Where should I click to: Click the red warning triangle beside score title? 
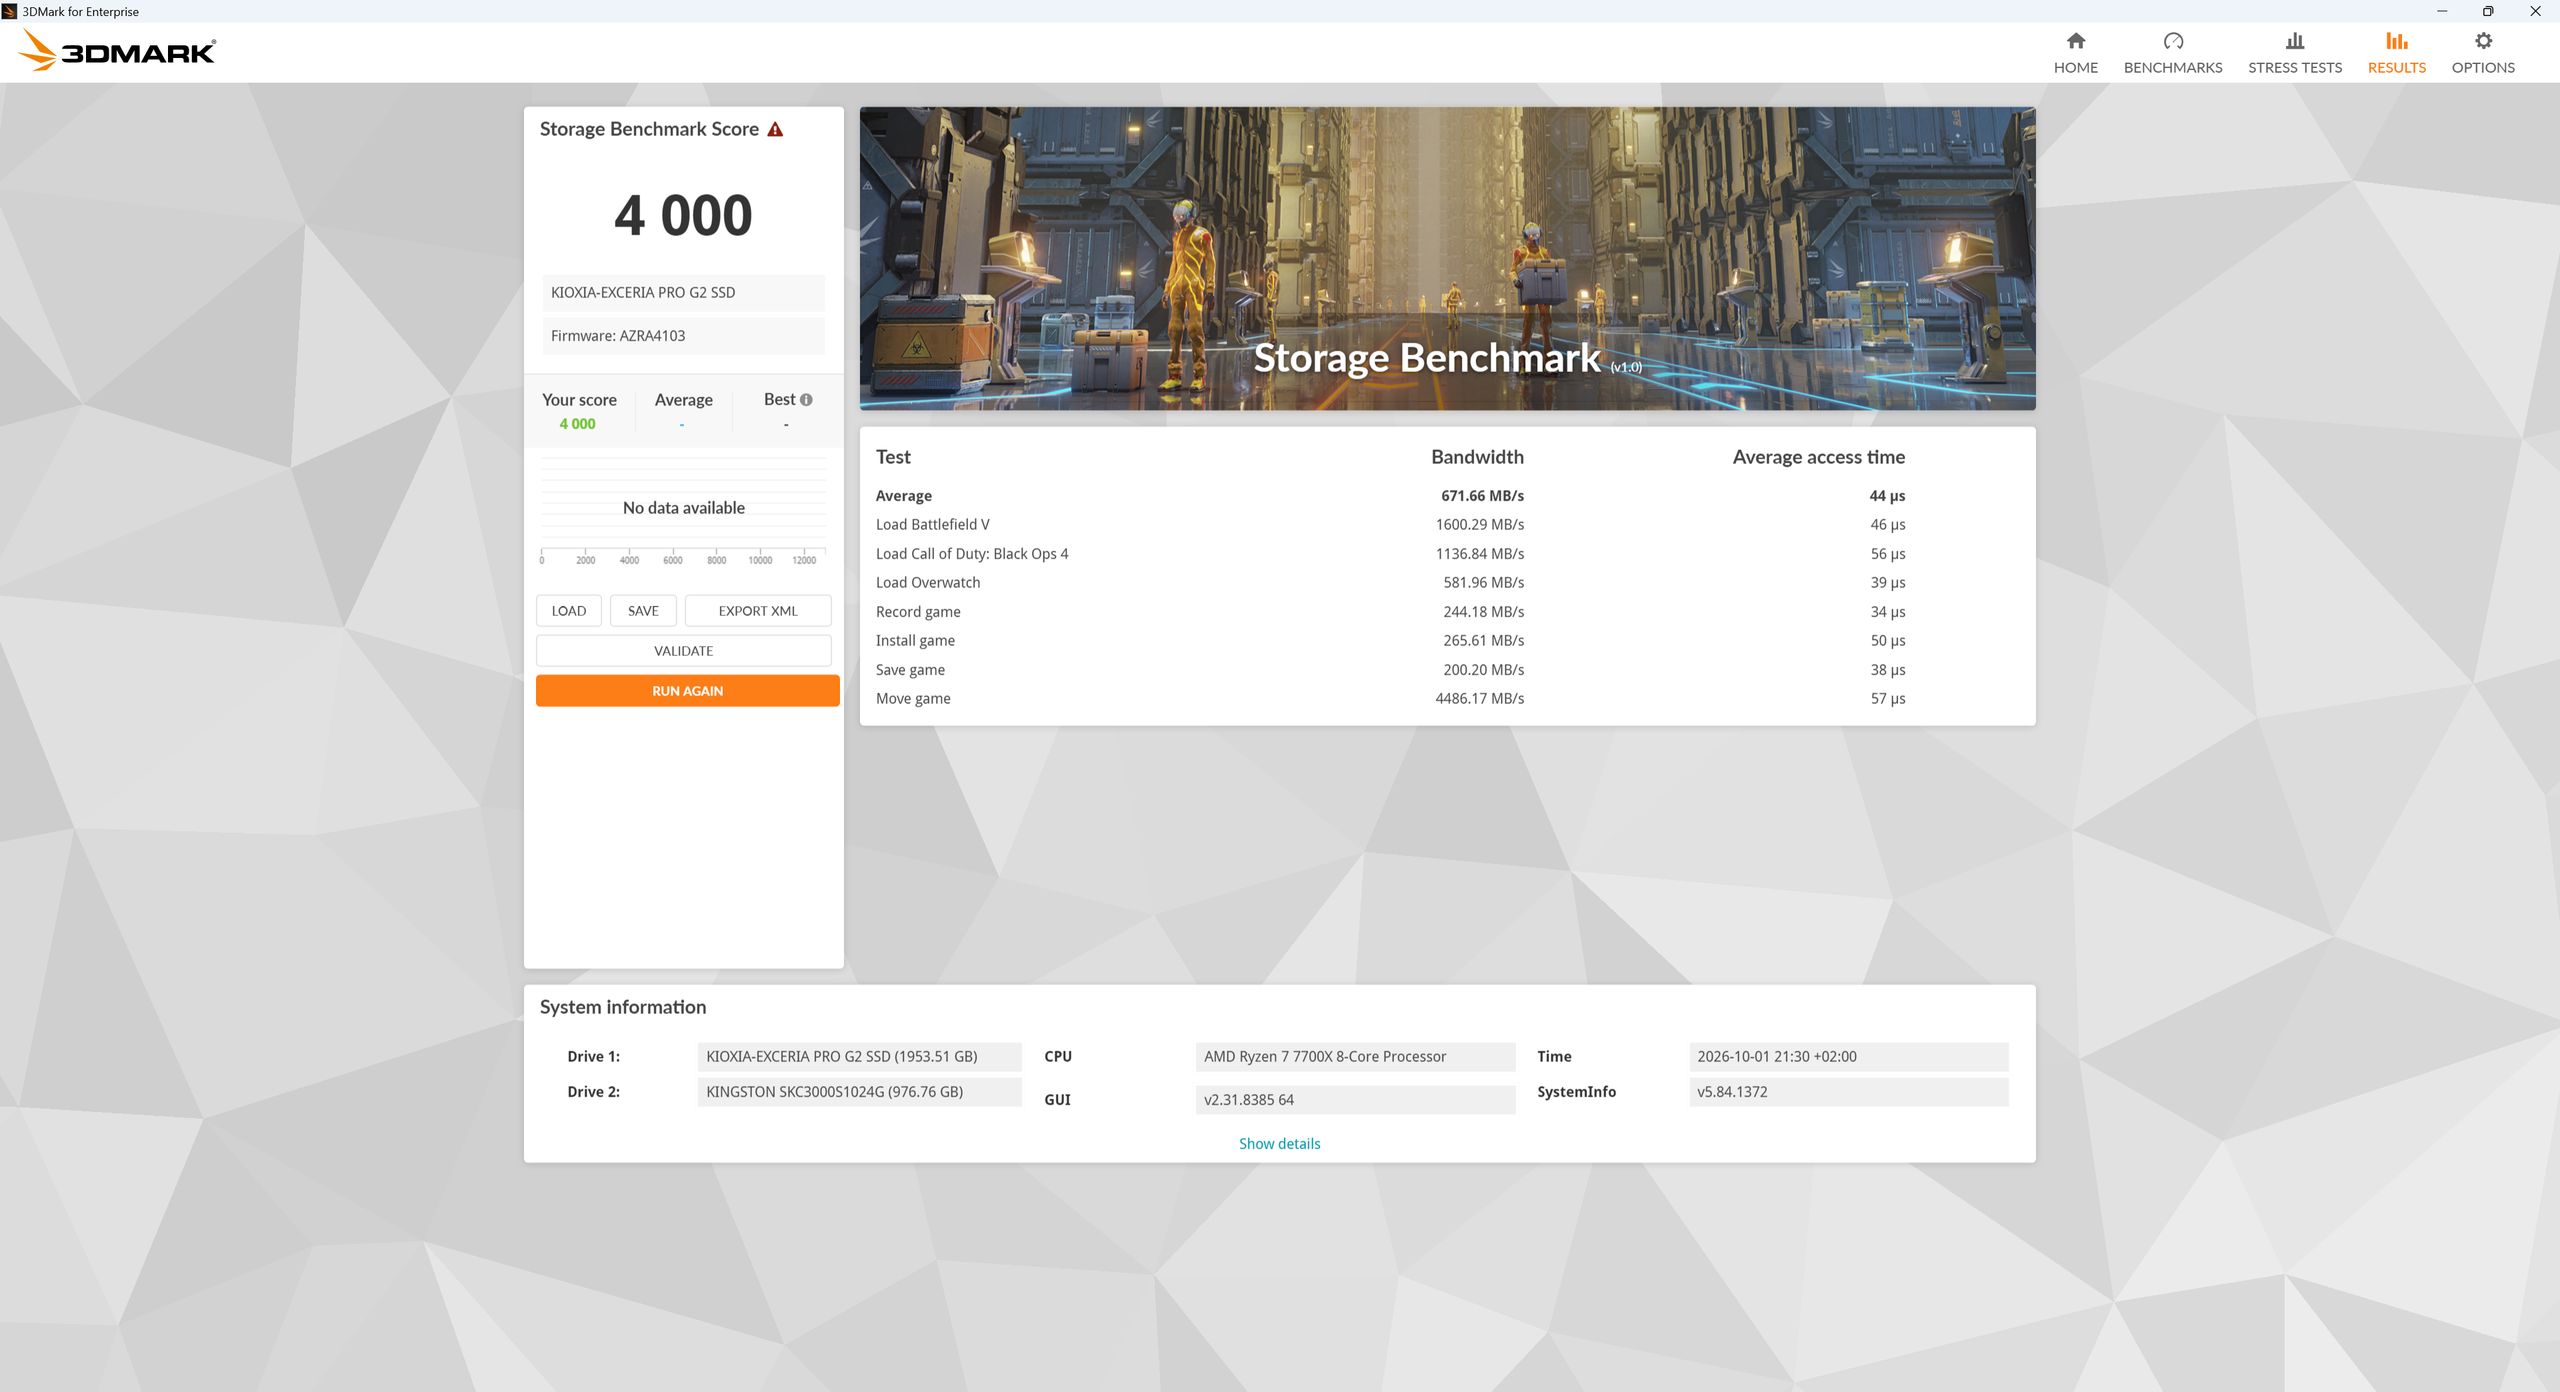click(775, 129)
